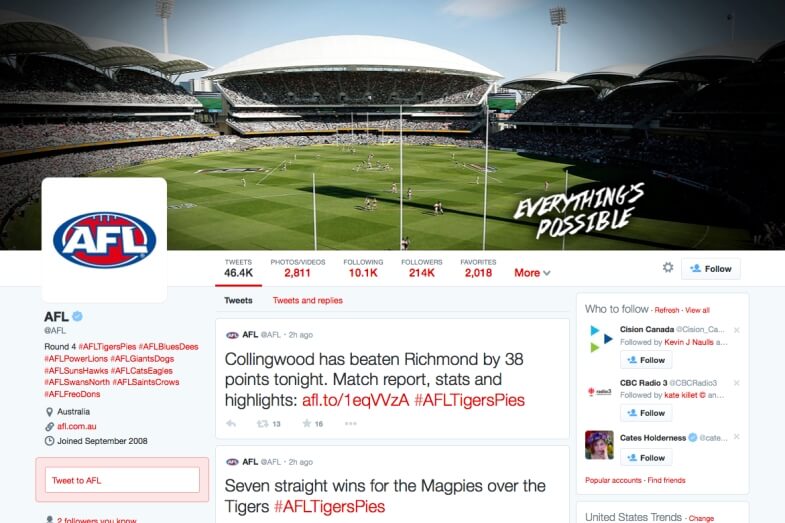Open the Photos/Videos 2,811 tab

[298, 268]
